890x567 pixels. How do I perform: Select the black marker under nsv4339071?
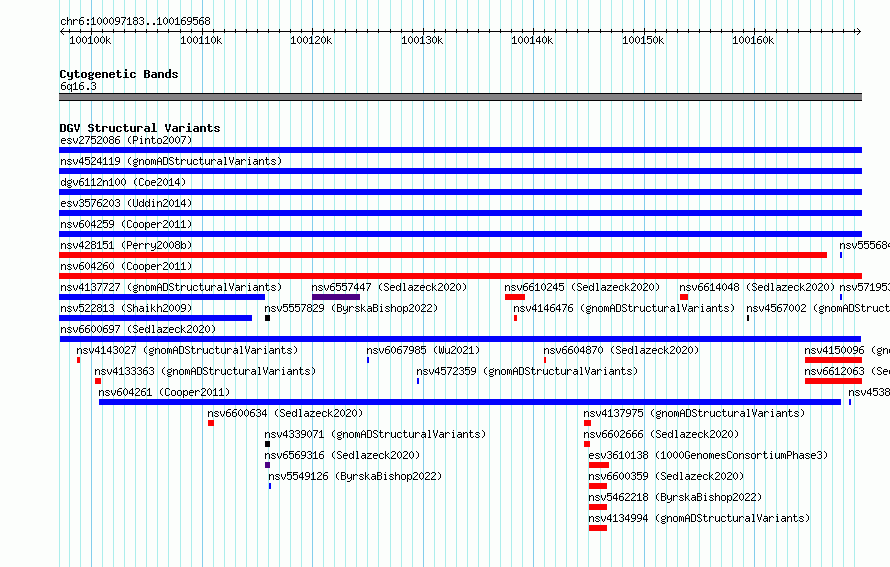(x=267, y=444)
